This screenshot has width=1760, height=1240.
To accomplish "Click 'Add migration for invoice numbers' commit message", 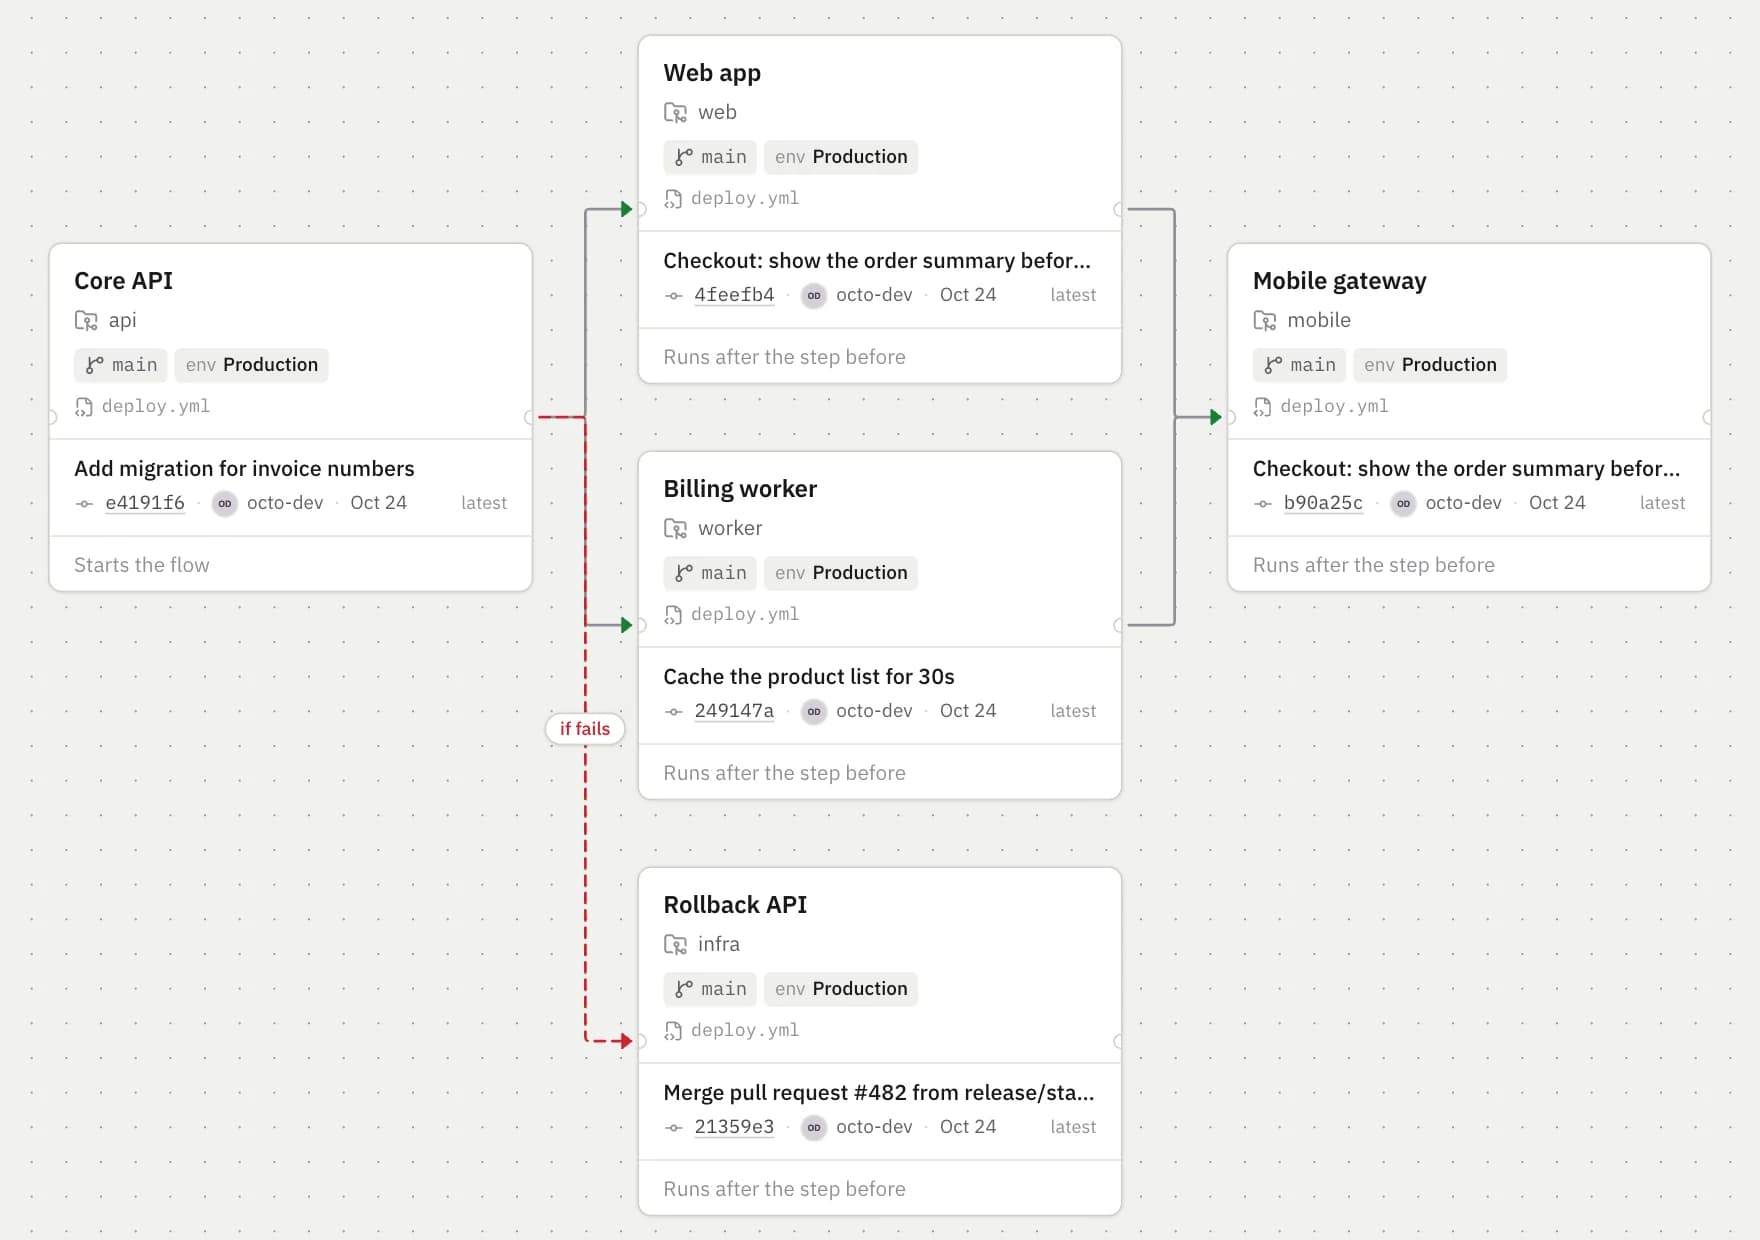I will coord(244,469).
